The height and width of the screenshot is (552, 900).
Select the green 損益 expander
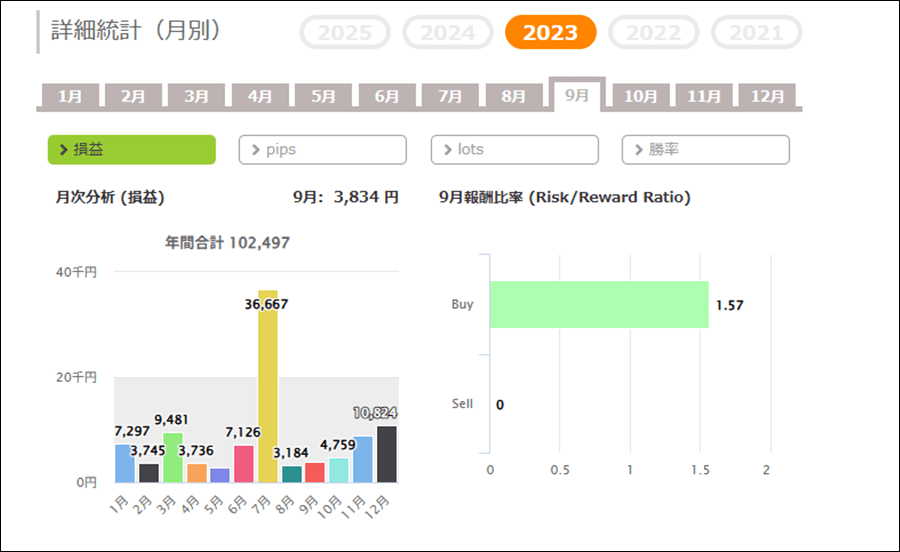pos(131,150)
